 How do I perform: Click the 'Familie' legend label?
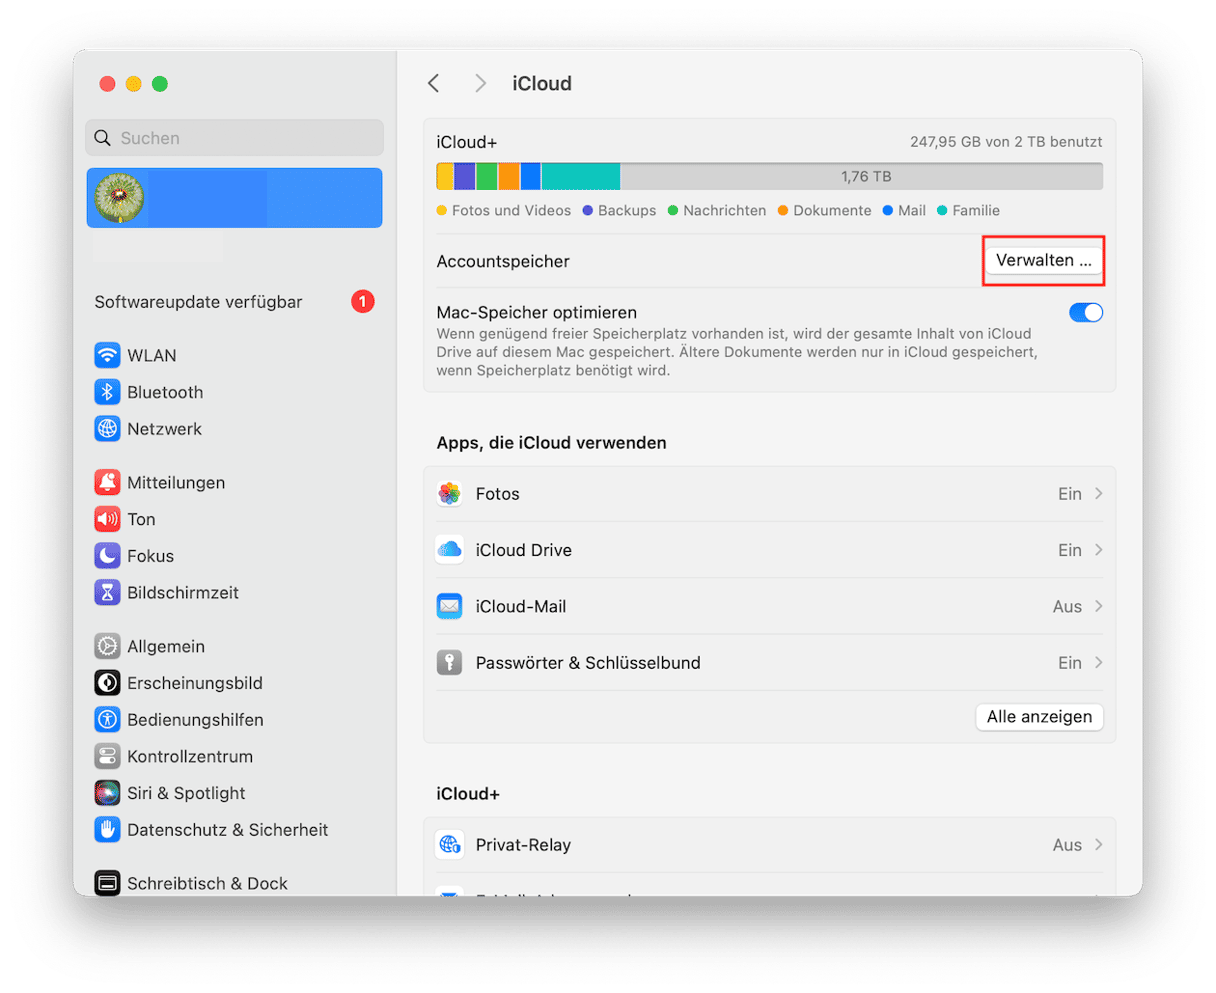976,210
